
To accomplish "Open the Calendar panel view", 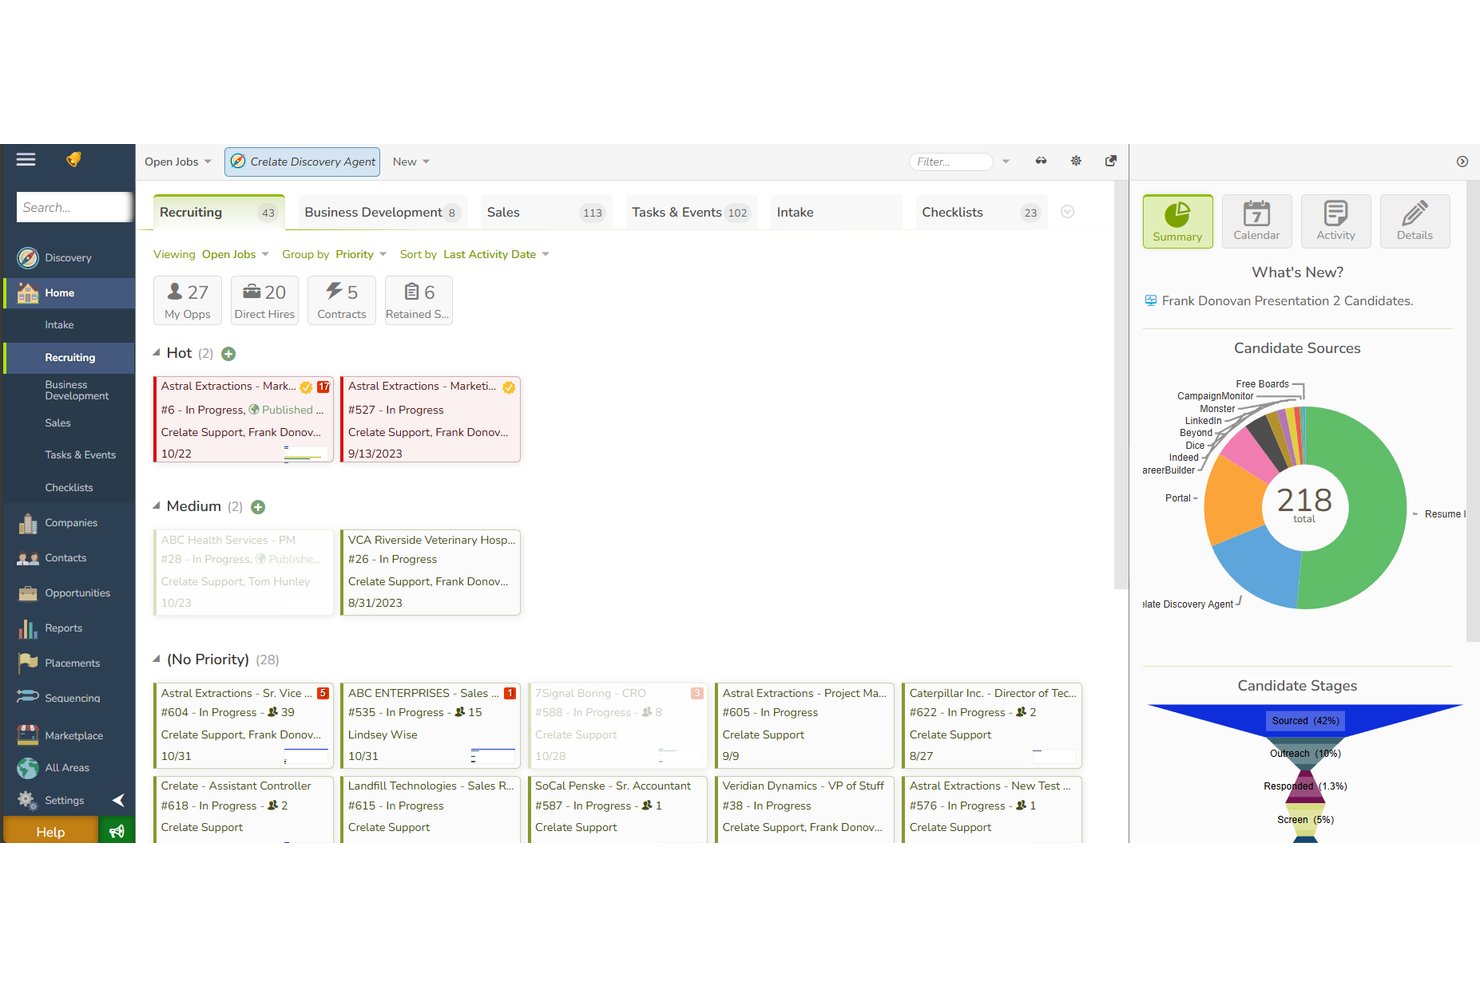I will click(1256, 221).
